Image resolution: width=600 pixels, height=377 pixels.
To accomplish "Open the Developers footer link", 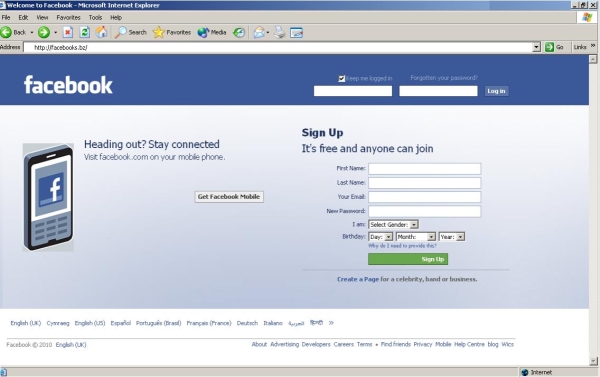I will (x=316, y=344).
